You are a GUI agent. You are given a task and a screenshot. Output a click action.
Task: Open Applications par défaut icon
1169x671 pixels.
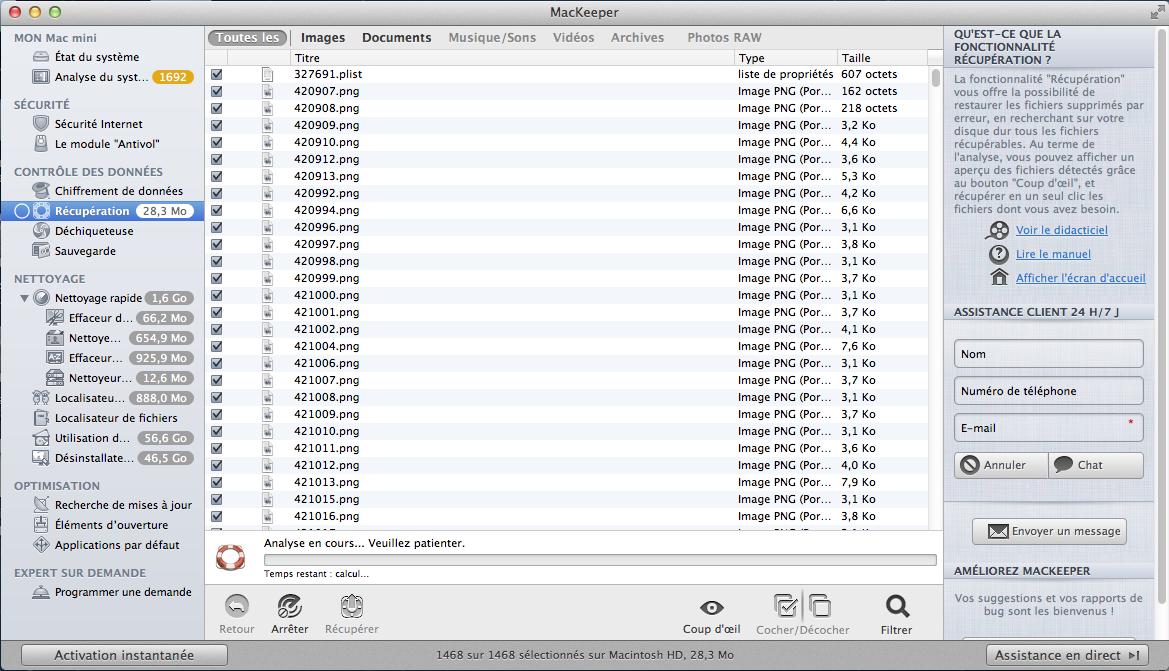[41, 545]
